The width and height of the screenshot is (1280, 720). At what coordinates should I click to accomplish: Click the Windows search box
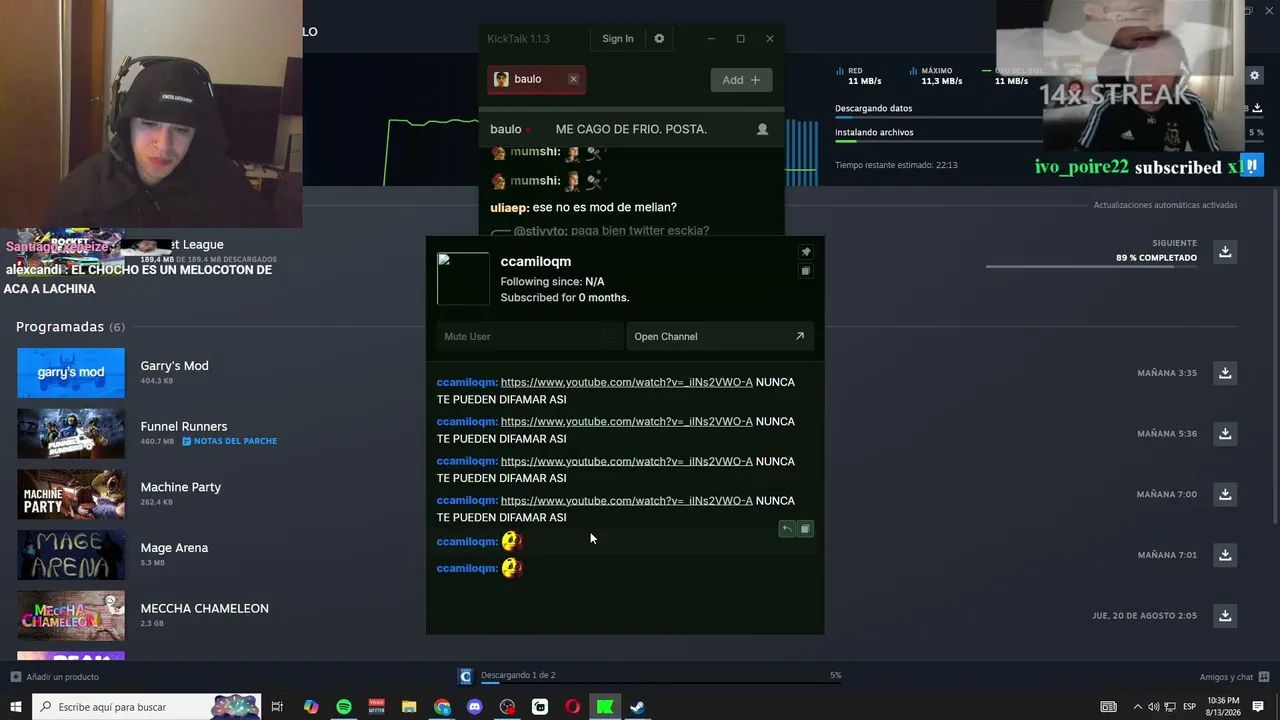pos(147,707)
